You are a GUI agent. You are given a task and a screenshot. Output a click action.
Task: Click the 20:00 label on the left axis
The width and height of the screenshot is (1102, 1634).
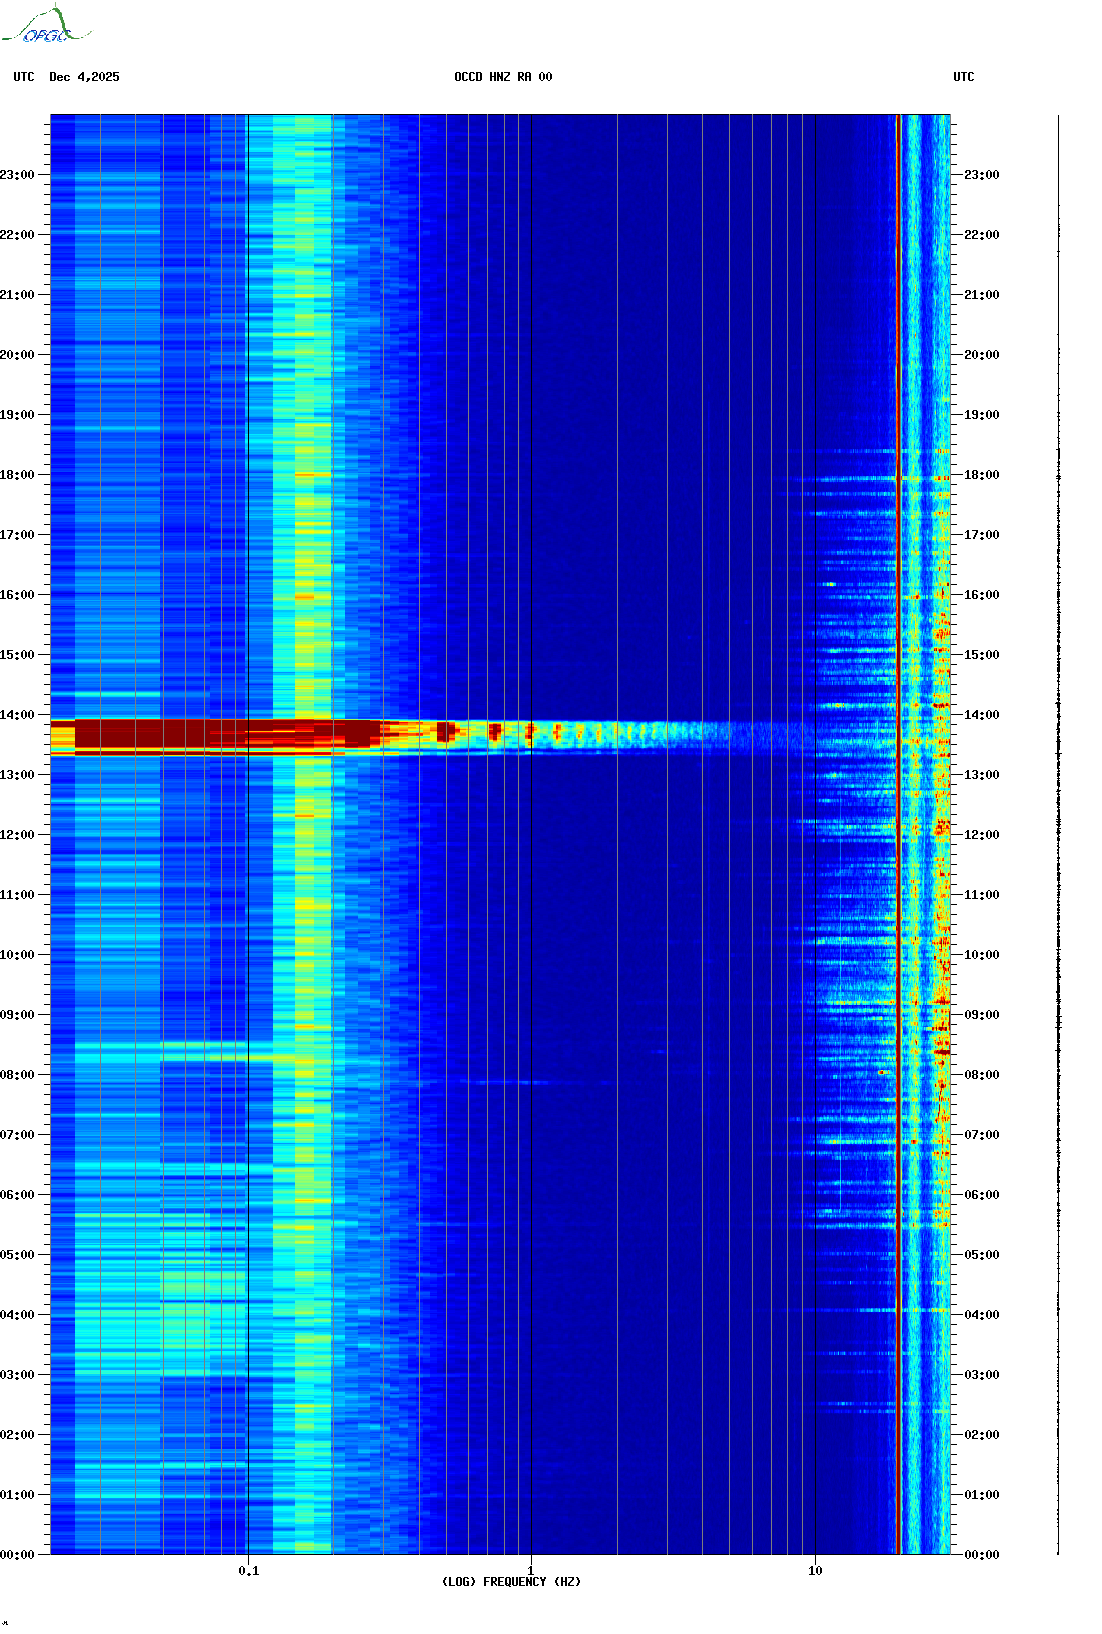click(x=17, y=355)
